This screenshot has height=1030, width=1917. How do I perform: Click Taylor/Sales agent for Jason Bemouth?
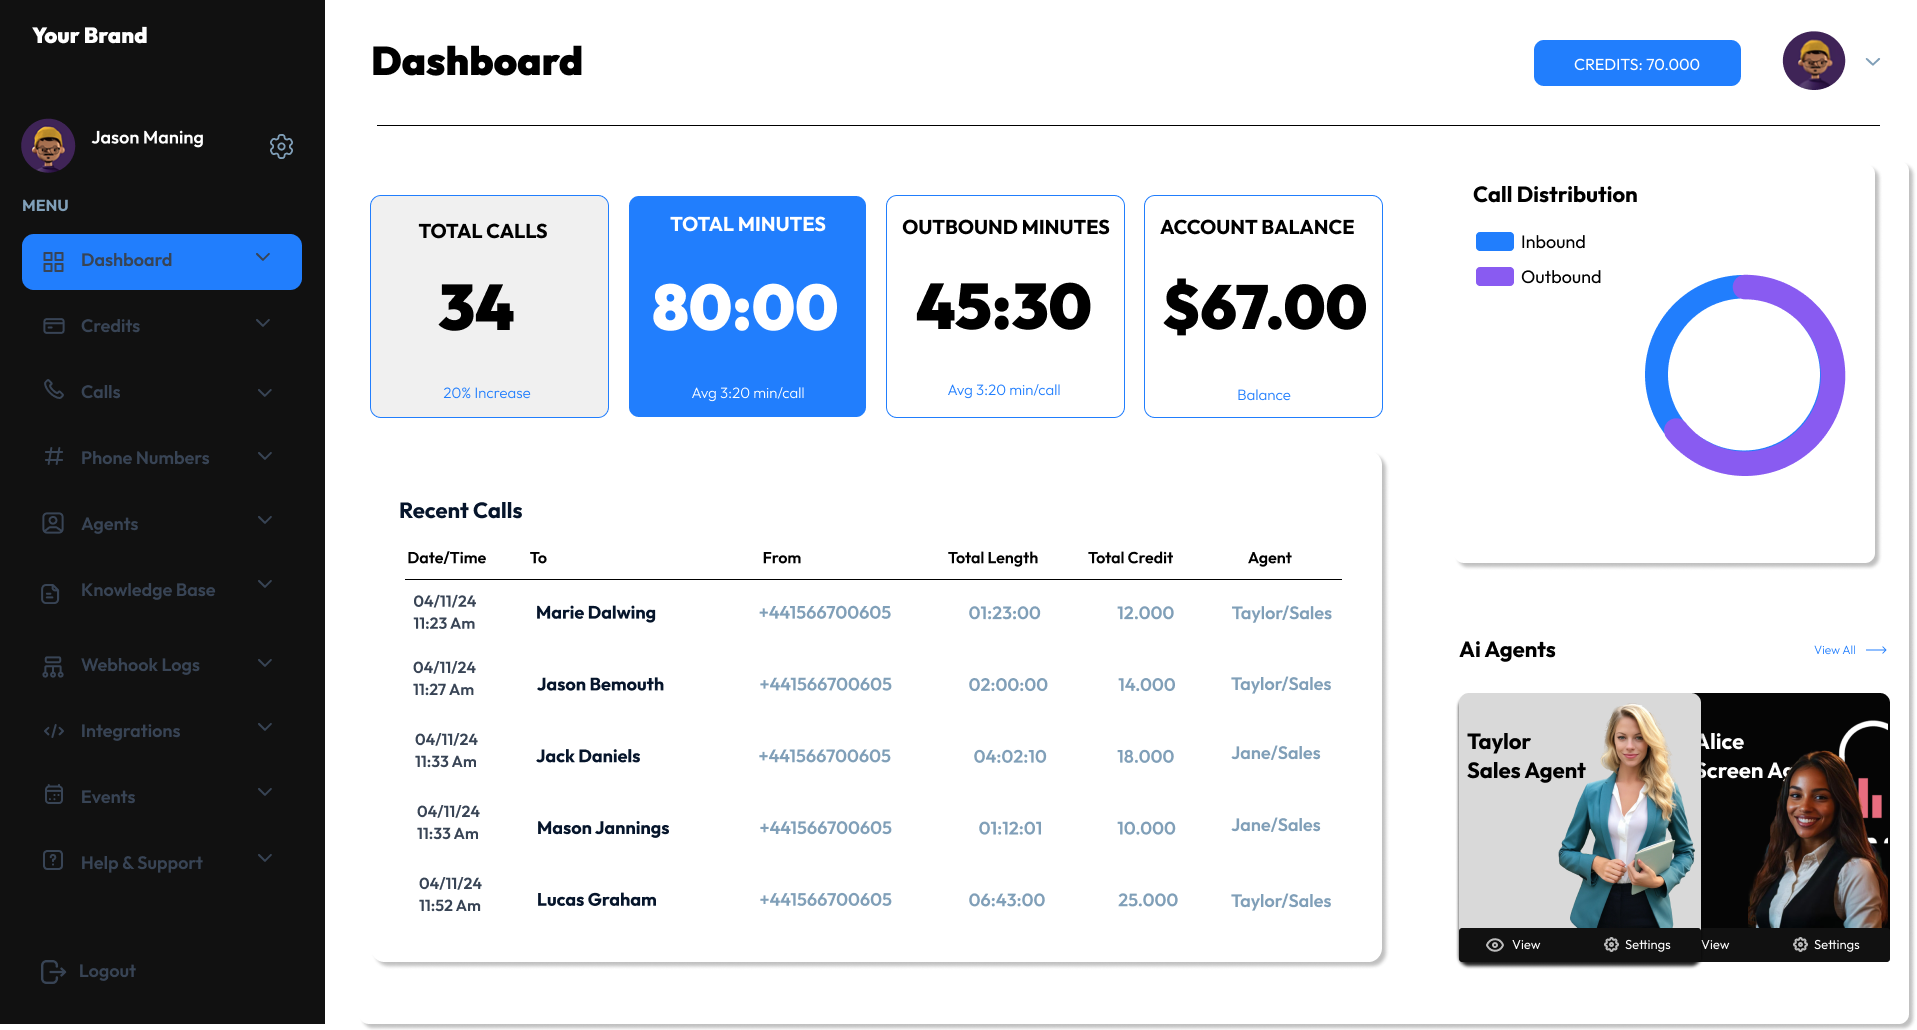(x=1281, y=684)
